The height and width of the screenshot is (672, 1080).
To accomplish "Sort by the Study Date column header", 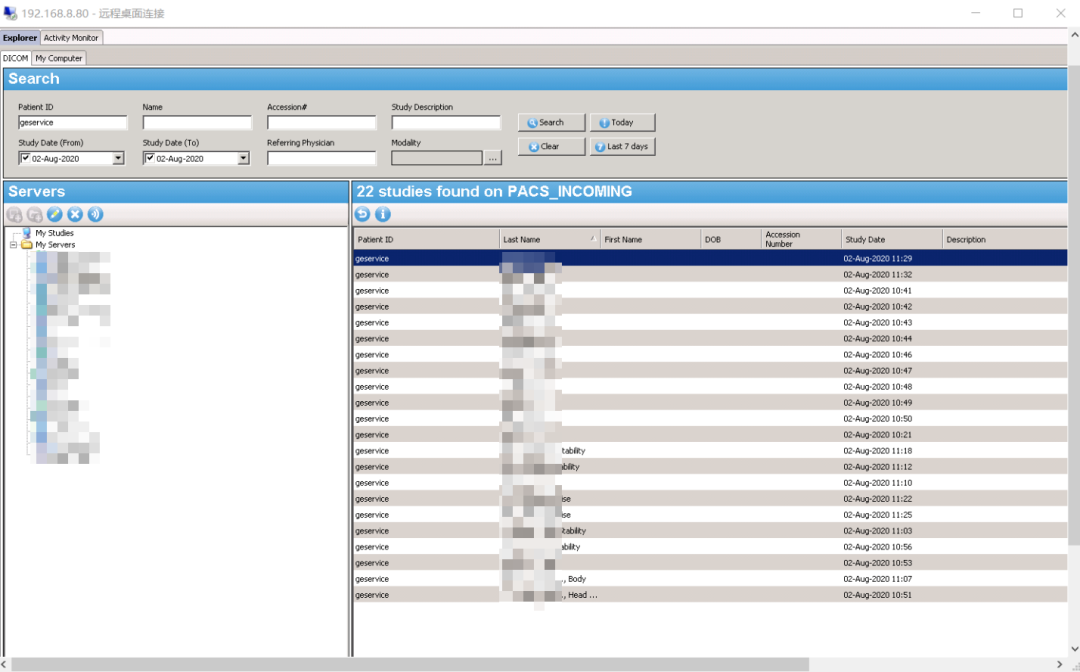I will pos(892,240).
